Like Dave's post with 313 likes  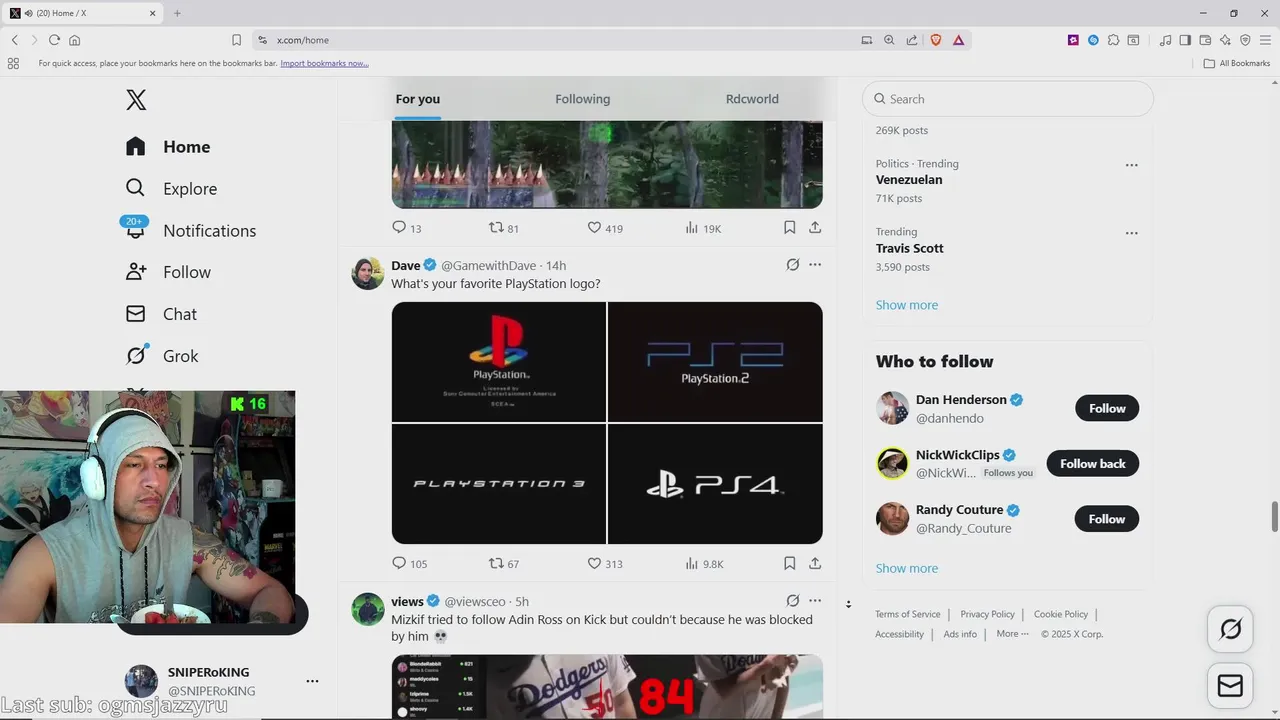pos(604,563)
